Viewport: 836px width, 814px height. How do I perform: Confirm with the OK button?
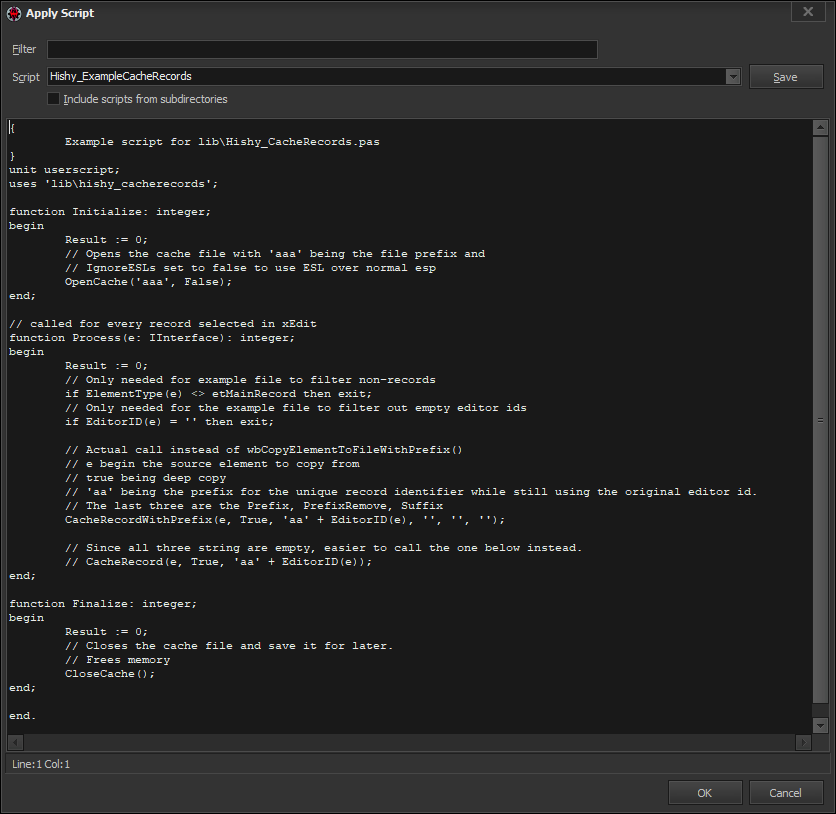click(705, 792)
